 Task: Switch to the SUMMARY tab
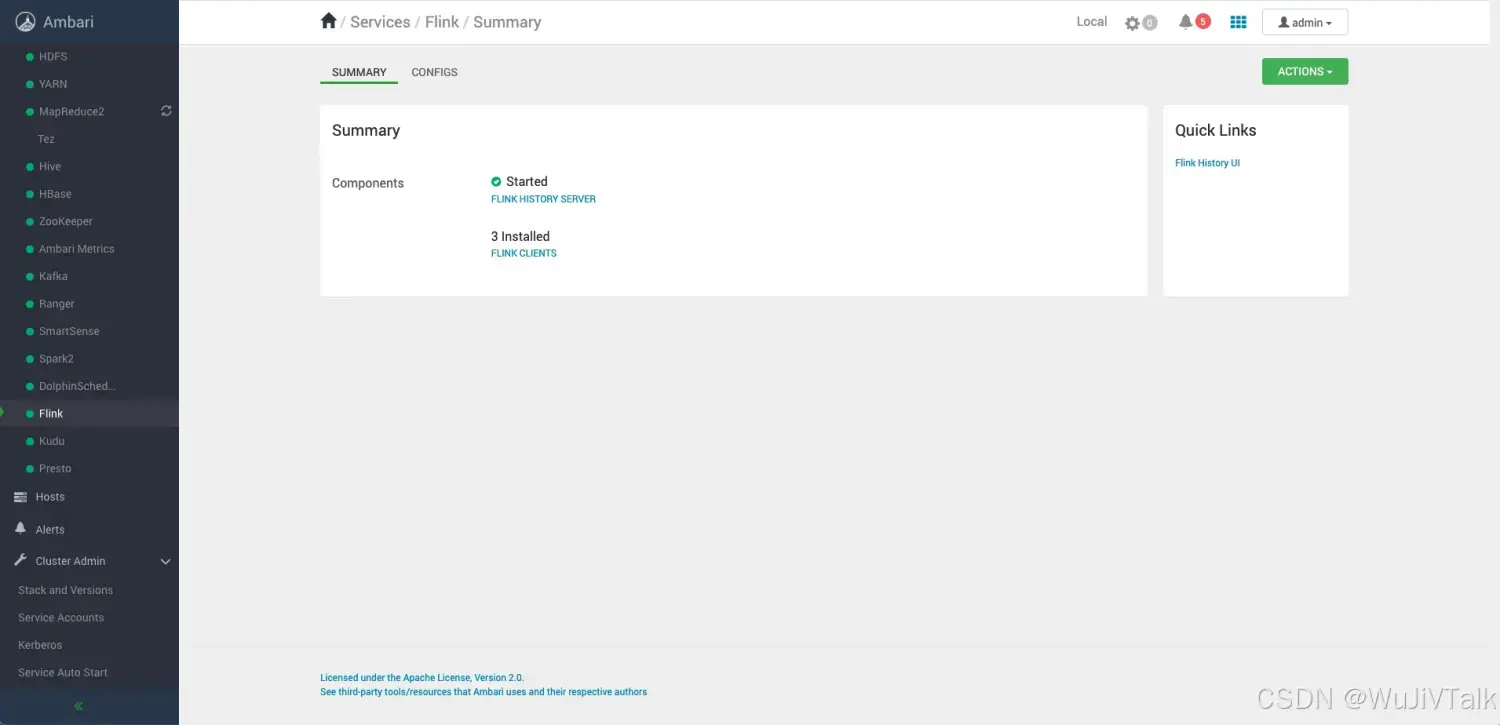359,72
